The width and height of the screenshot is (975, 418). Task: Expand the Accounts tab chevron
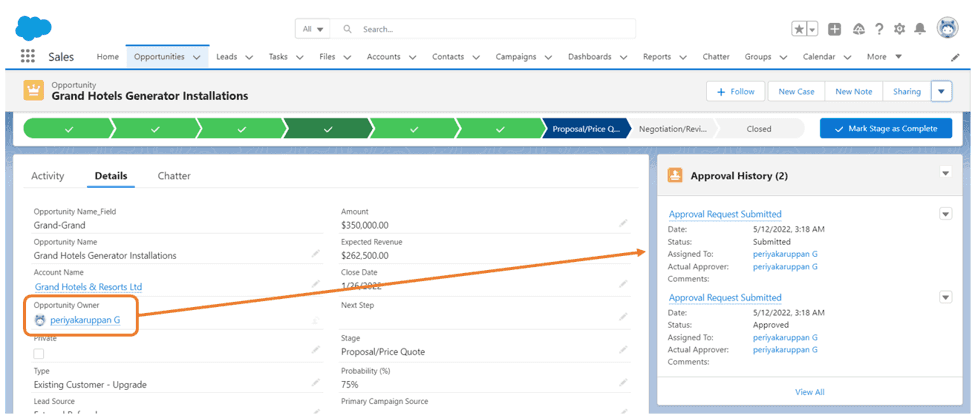413,57
